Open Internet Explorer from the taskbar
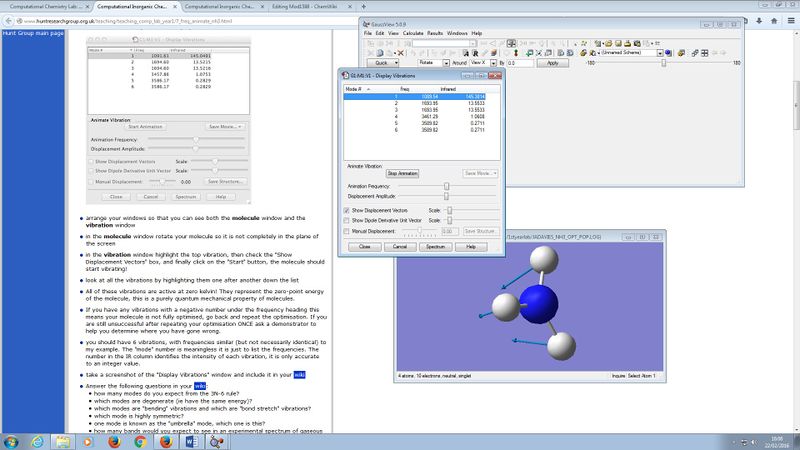 coord(34,441)
